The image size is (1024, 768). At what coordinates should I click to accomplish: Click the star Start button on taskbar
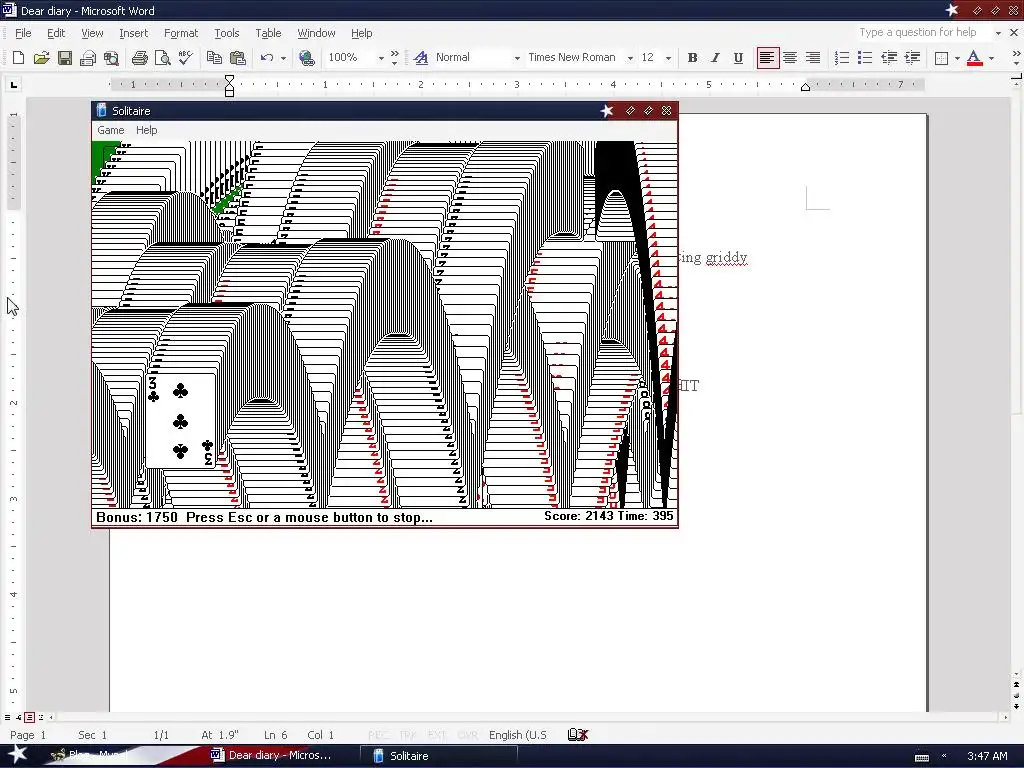(18, 755)
